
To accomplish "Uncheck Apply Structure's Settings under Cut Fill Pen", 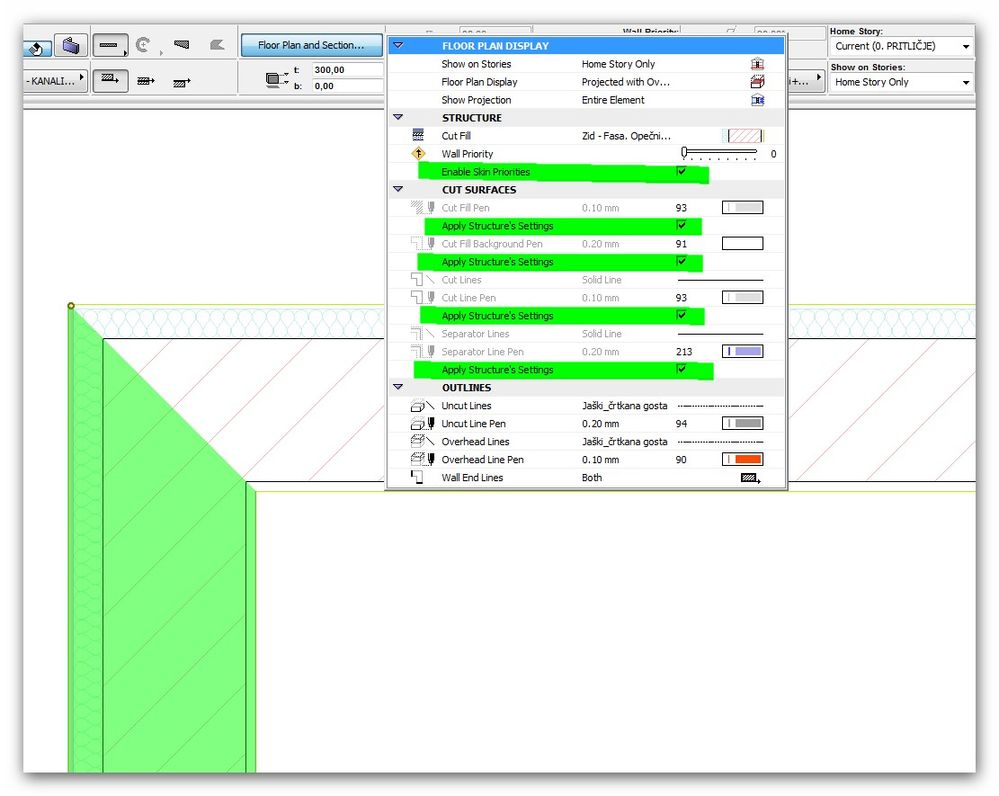I will [681, 226].
